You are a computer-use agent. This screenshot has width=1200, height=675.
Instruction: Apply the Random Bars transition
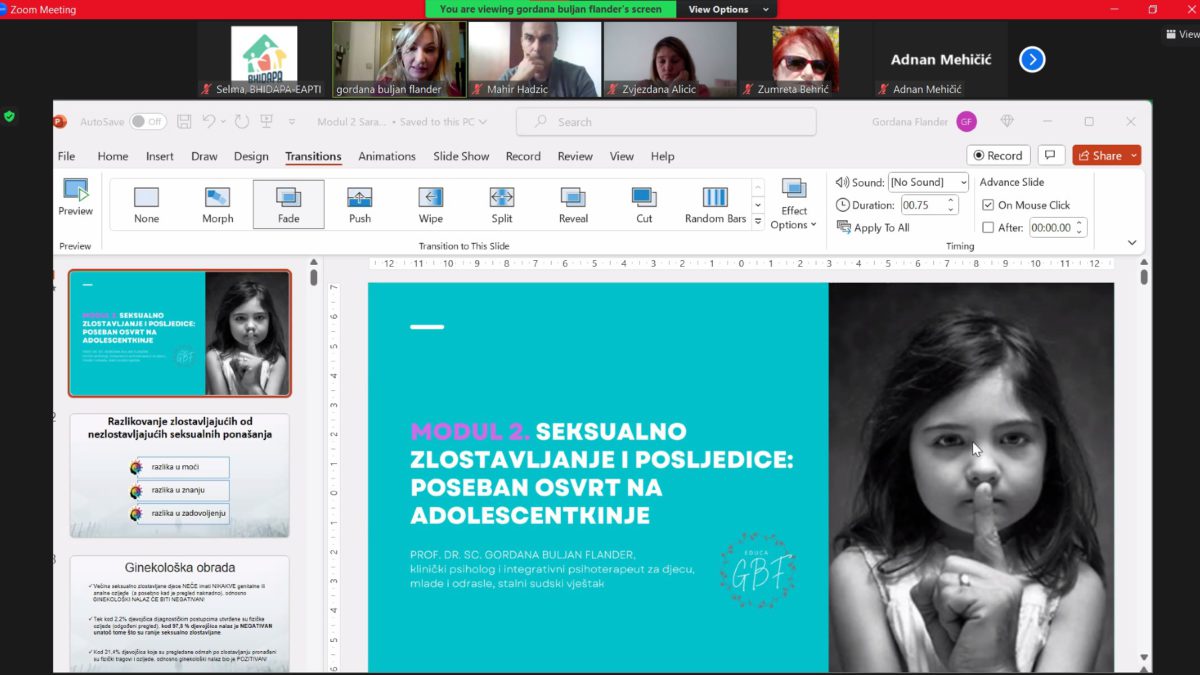tap(715, 204)
